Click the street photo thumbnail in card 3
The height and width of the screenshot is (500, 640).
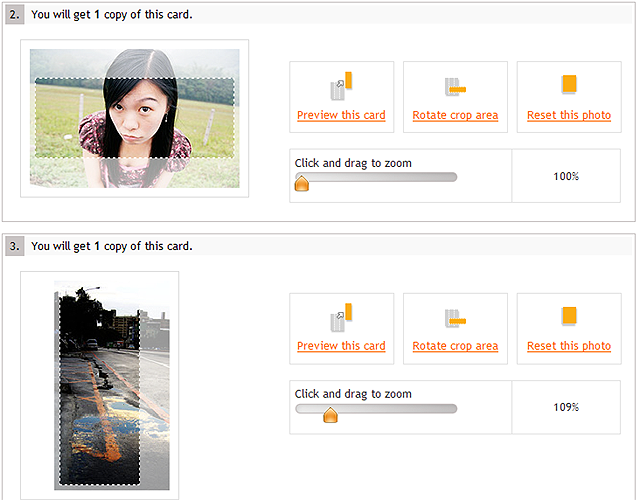112,385
